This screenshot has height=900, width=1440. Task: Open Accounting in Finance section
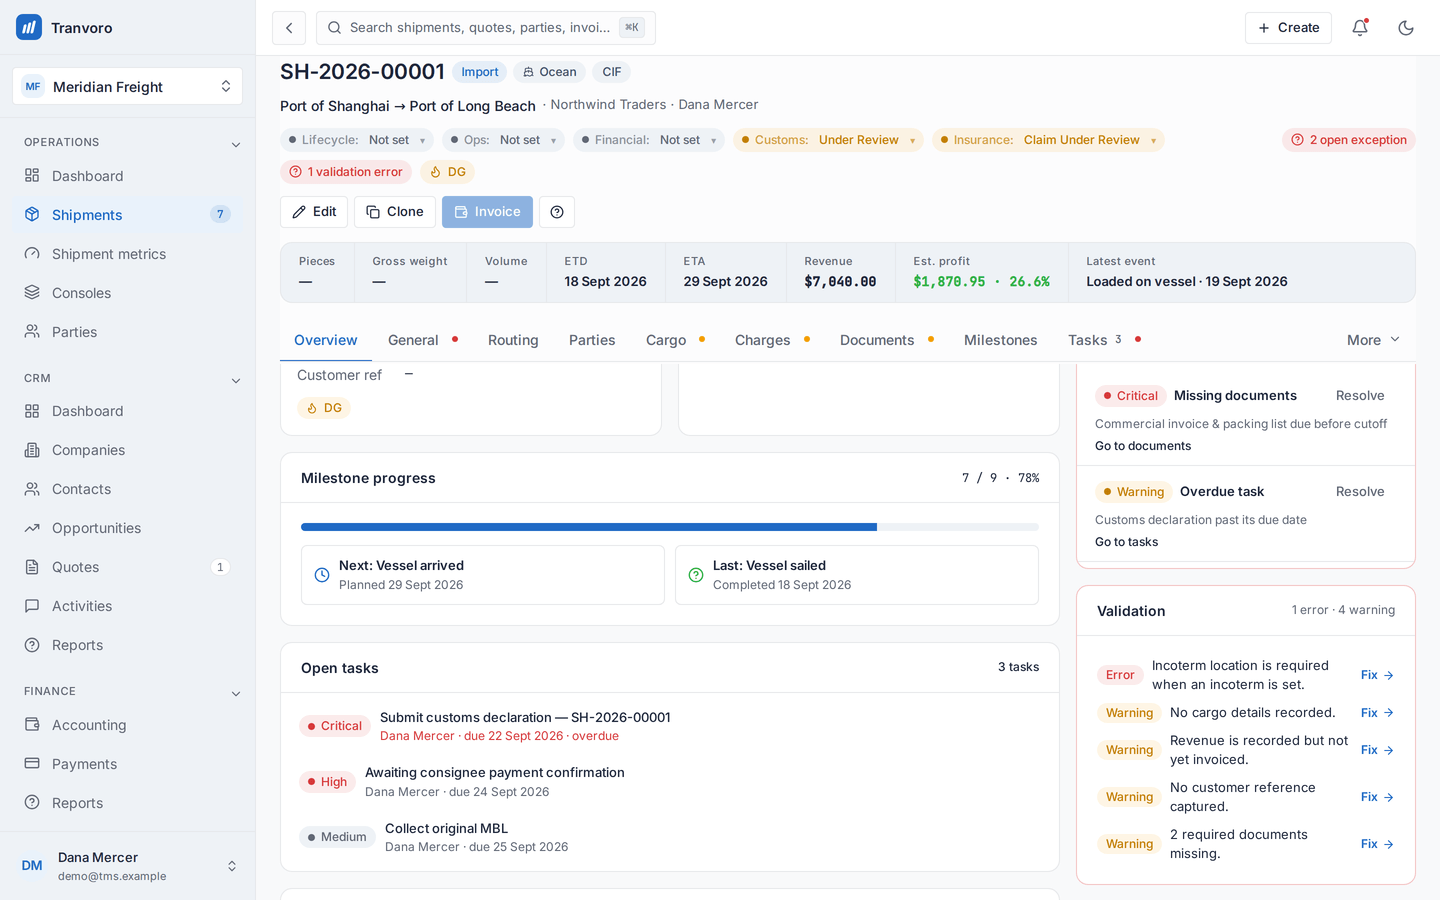click(128, 725)
